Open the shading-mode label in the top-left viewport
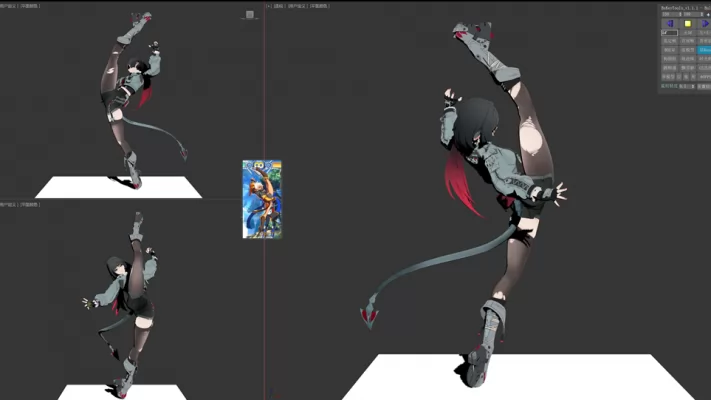711x400 pixels. (29, 6)
